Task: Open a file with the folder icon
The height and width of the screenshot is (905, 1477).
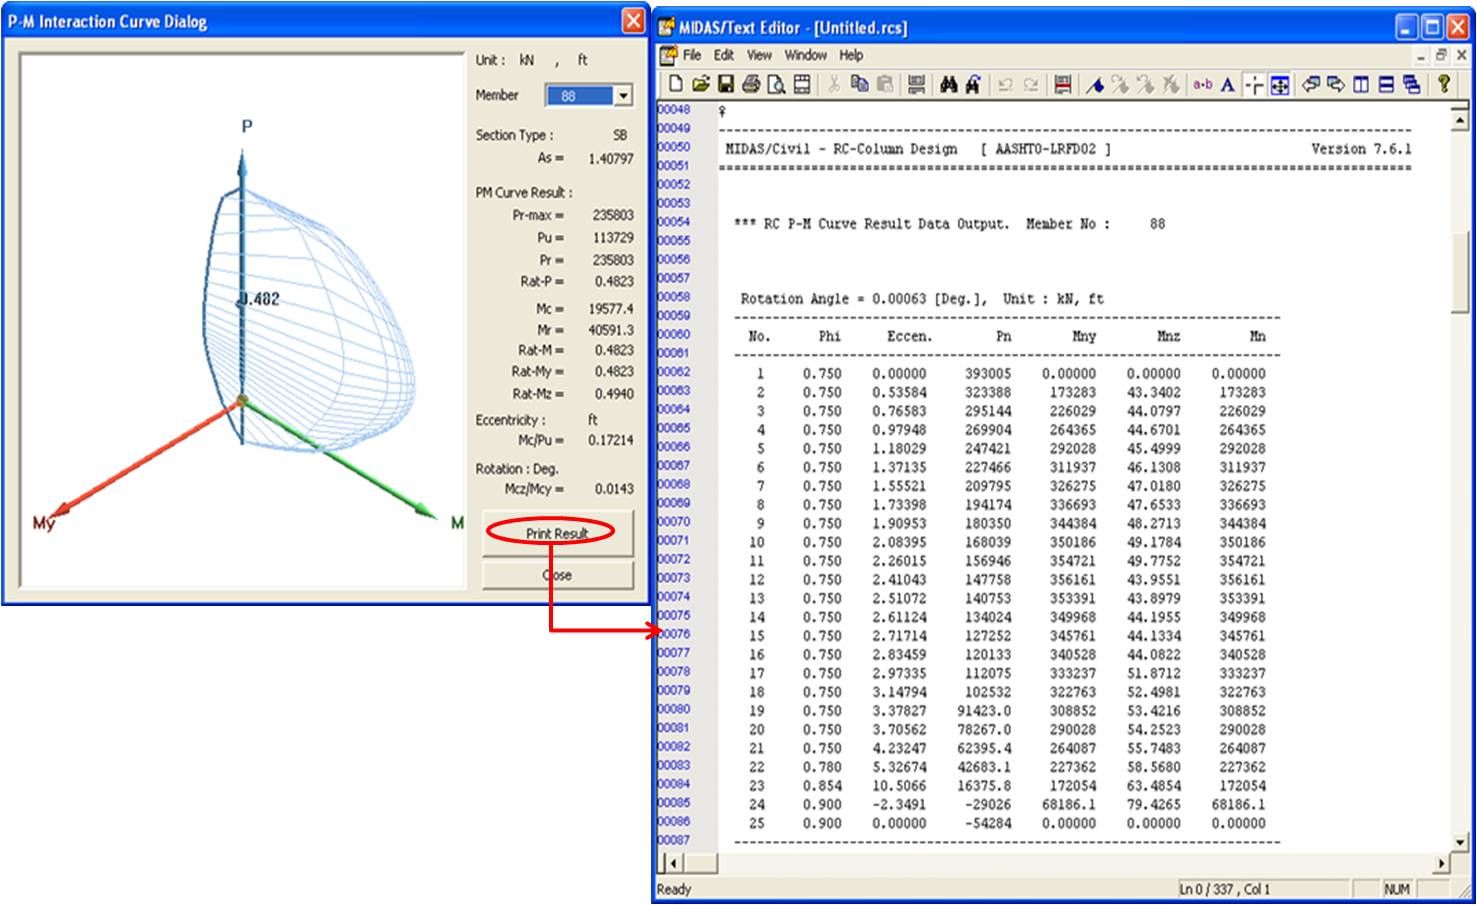Action: 700,85
